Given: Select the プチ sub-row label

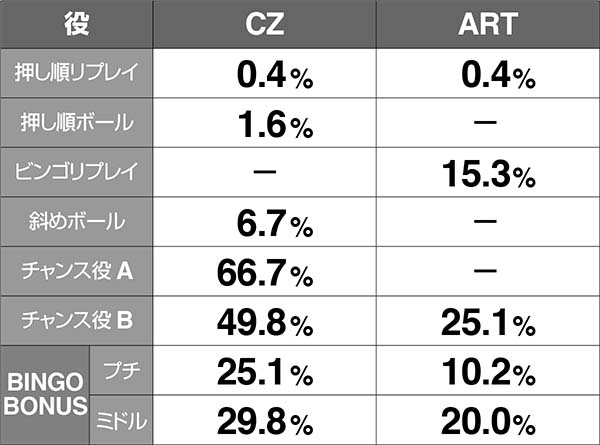Looking at the screenshot, I should 121,370.
